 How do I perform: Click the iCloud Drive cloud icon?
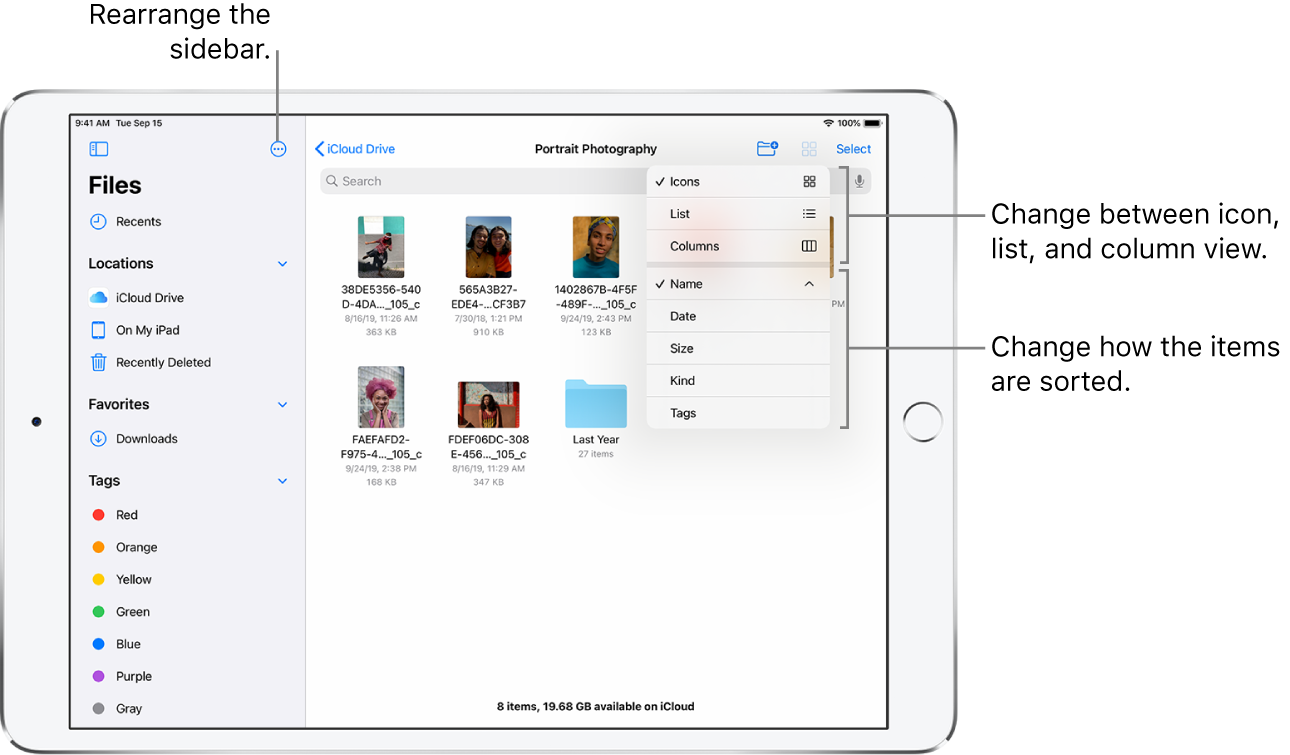[x=98, y=298]
